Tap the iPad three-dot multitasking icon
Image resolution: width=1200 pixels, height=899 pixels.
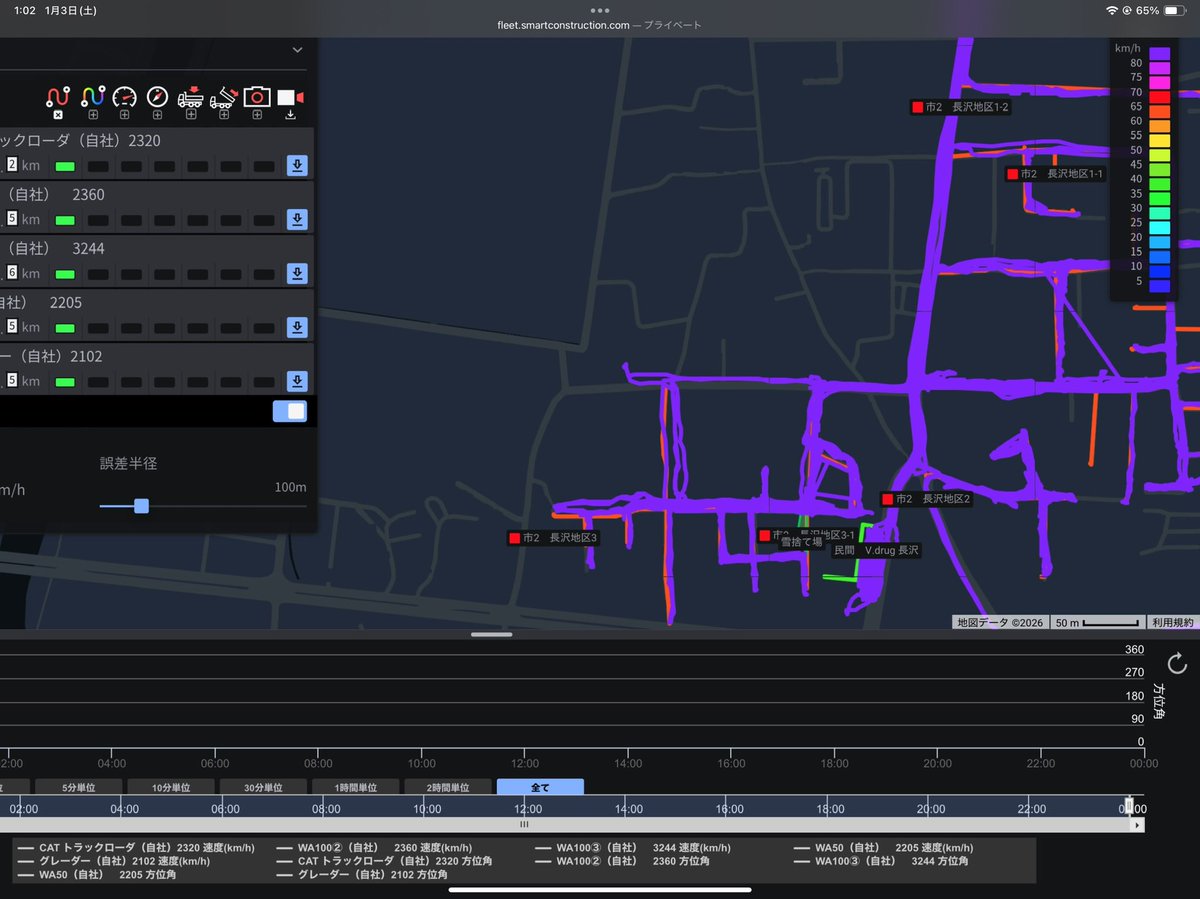point(600,10)
